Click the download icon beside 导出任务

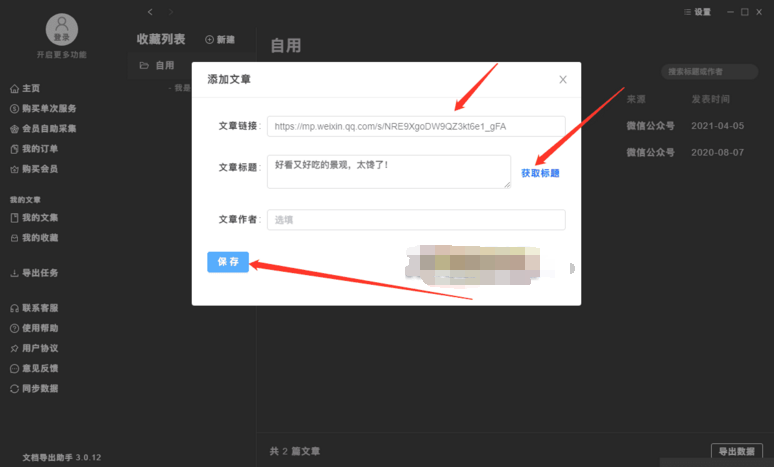[14, 273]
